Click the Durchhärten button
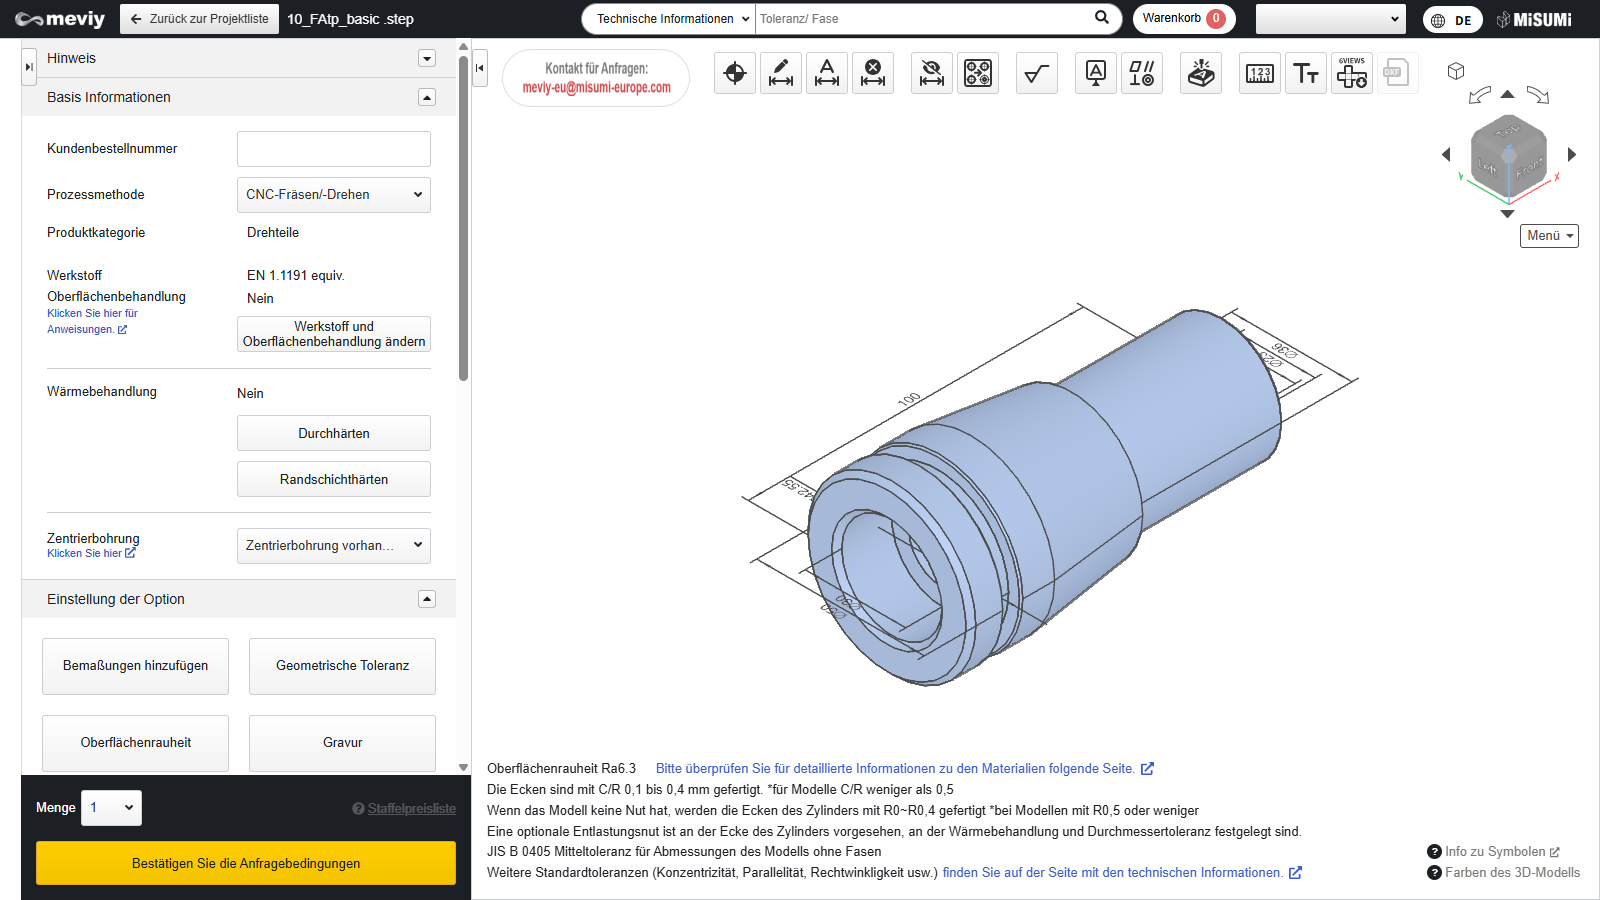The height and width of the screenshot is (900, 1600). tap(334, 433)
